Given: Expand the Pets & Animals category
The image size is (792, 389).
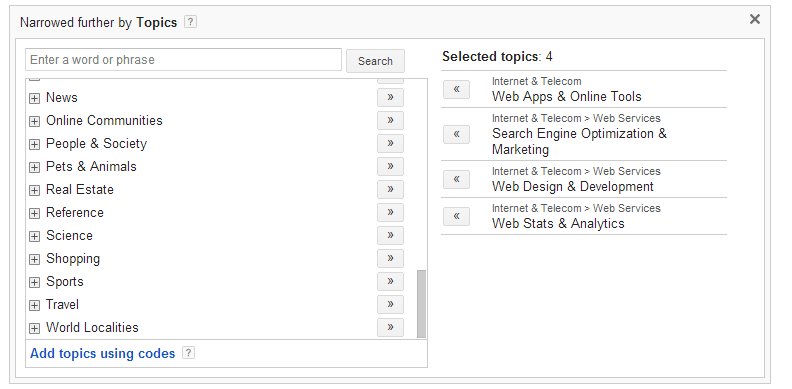Looking at the screenshot, I should click(x=34, y=167).
